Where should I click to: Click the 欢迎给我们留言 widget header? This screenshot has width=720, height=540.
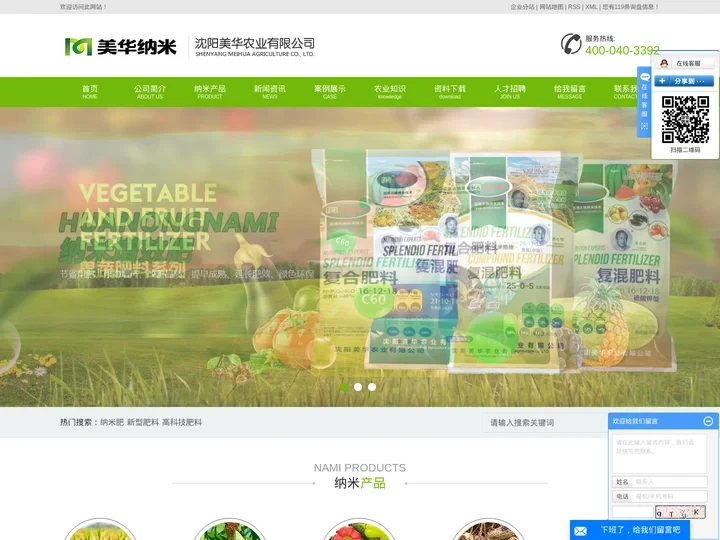coord(663,421)
